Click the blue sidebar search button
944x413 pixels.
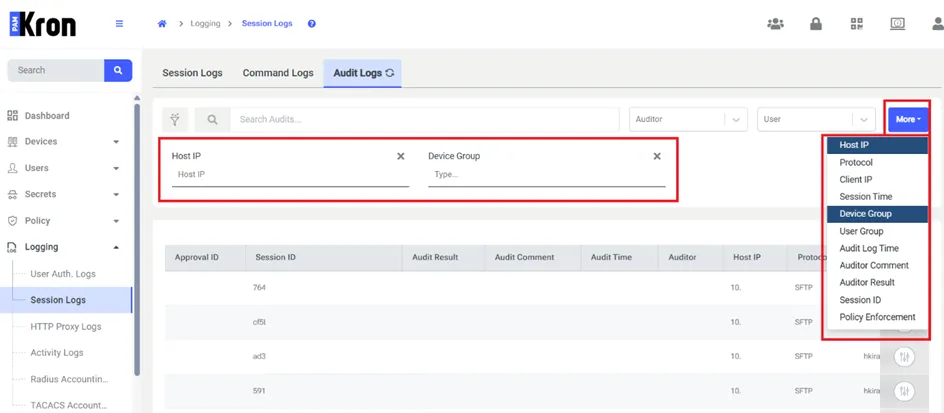point(118,70)
